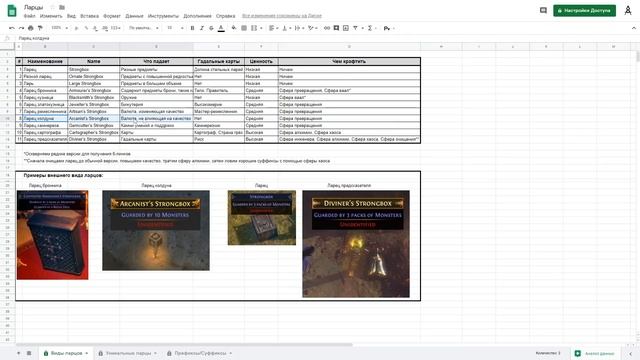Open the Вид menu
640x360 pixels.
click(71, 16)
